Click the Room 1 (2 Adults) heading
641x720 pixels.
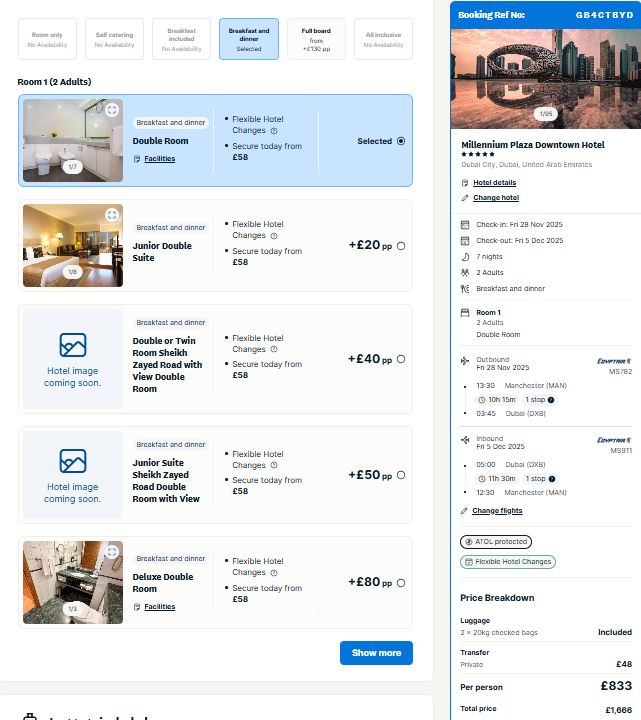click(x=54, y=82)
